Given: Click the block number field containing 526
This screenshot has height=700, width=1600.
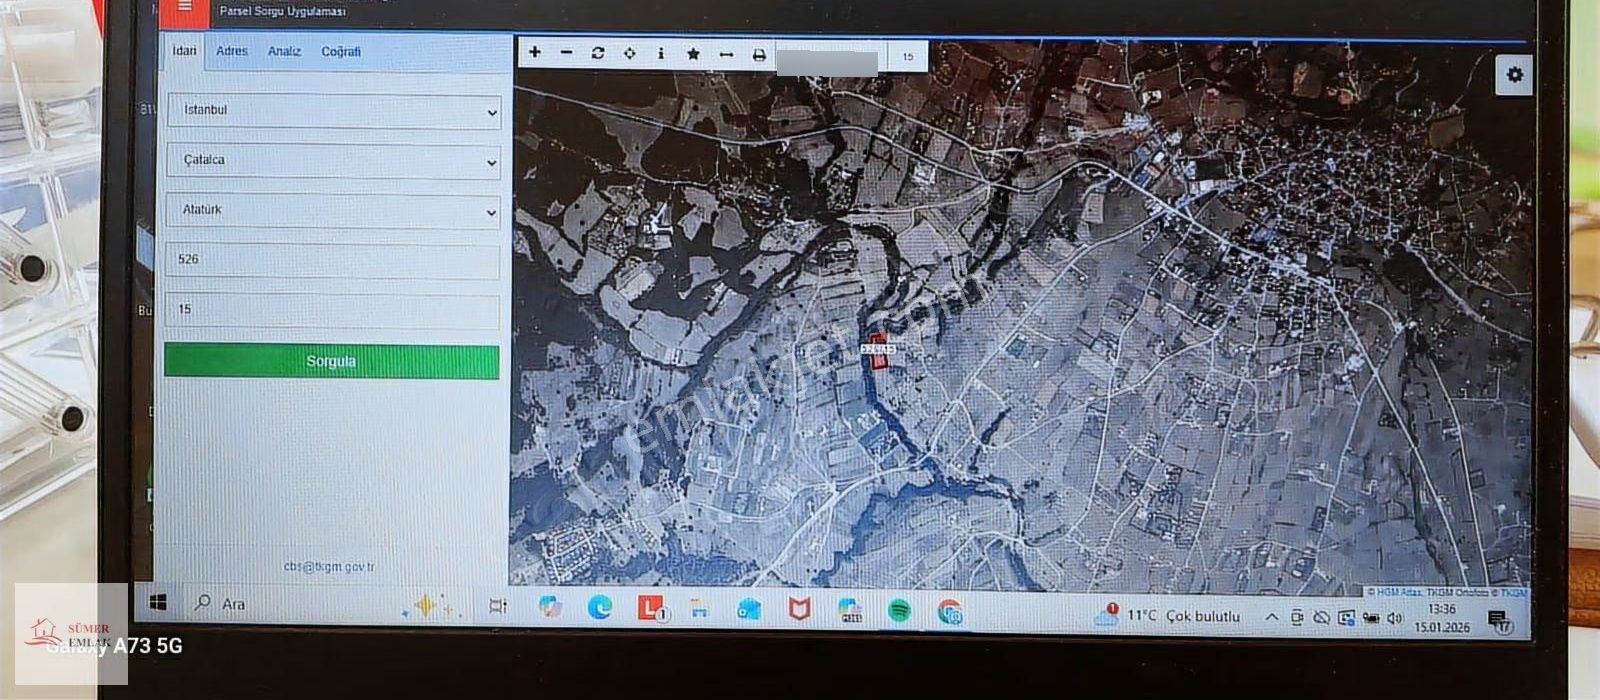Looking at the screenshot, I should (x=334, y=260).
